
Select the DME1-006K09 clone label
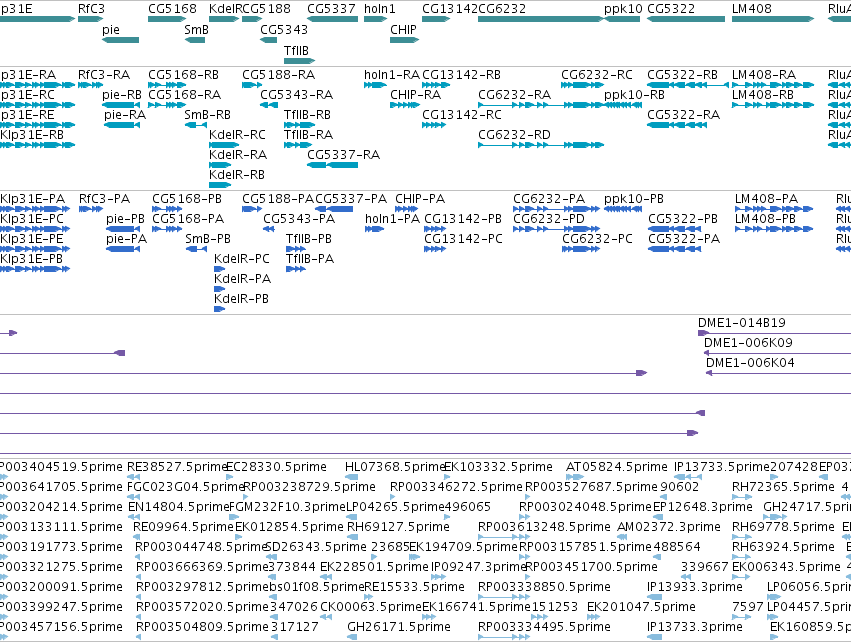pos(748,343)
